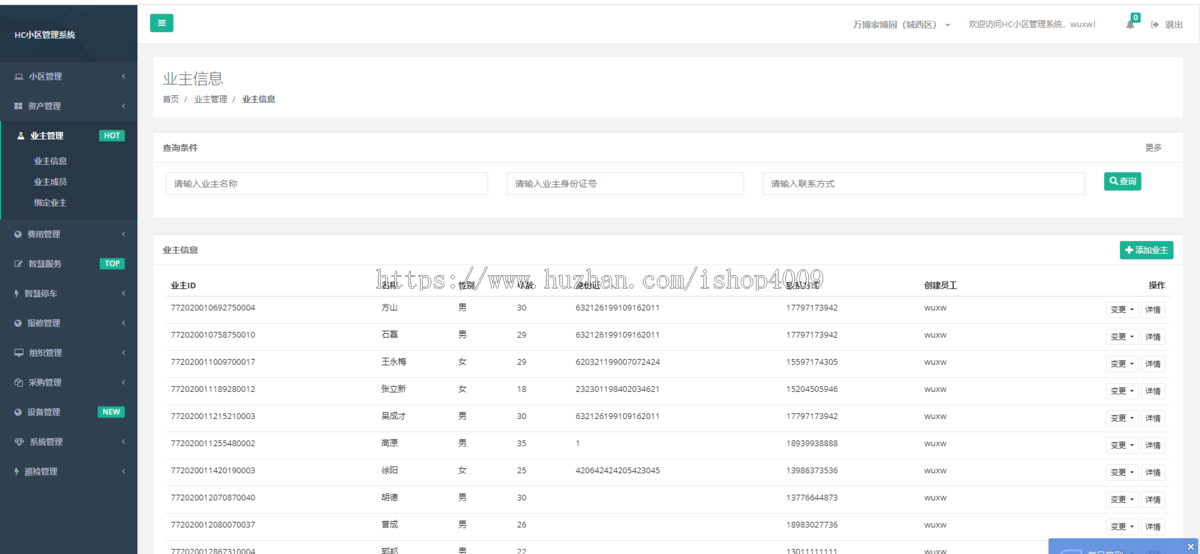Viewport: 1200px width, 554px height.
Task: Click owner ID 772020011009700017
Action: point(213,362)
